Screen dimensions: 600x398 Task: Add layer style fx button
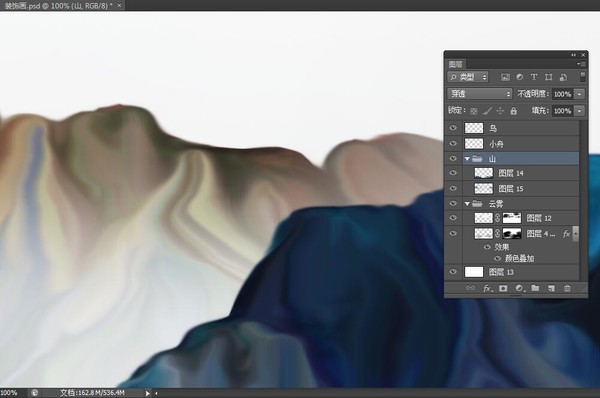[x=487, y=288]
